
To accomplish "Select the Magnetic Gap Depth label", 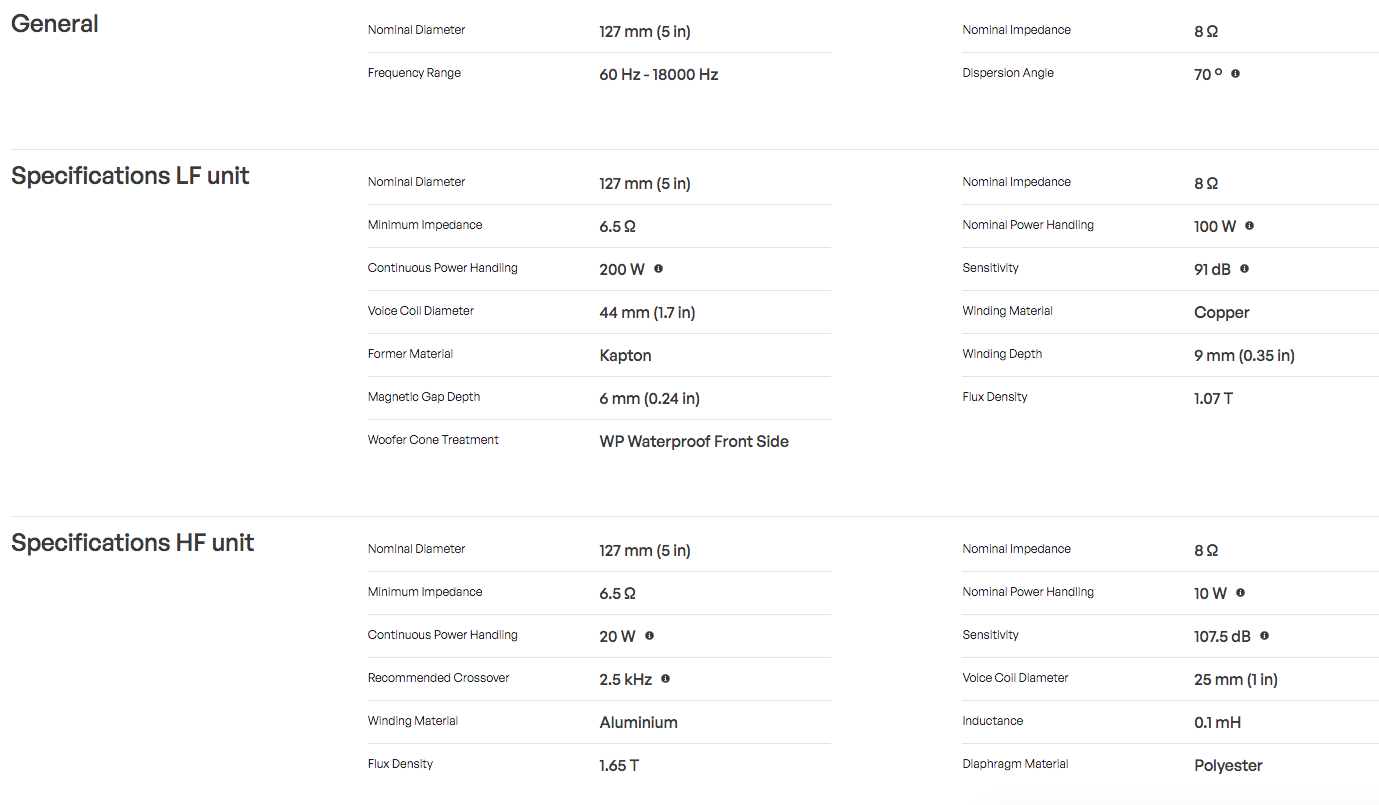I will 424,397.
